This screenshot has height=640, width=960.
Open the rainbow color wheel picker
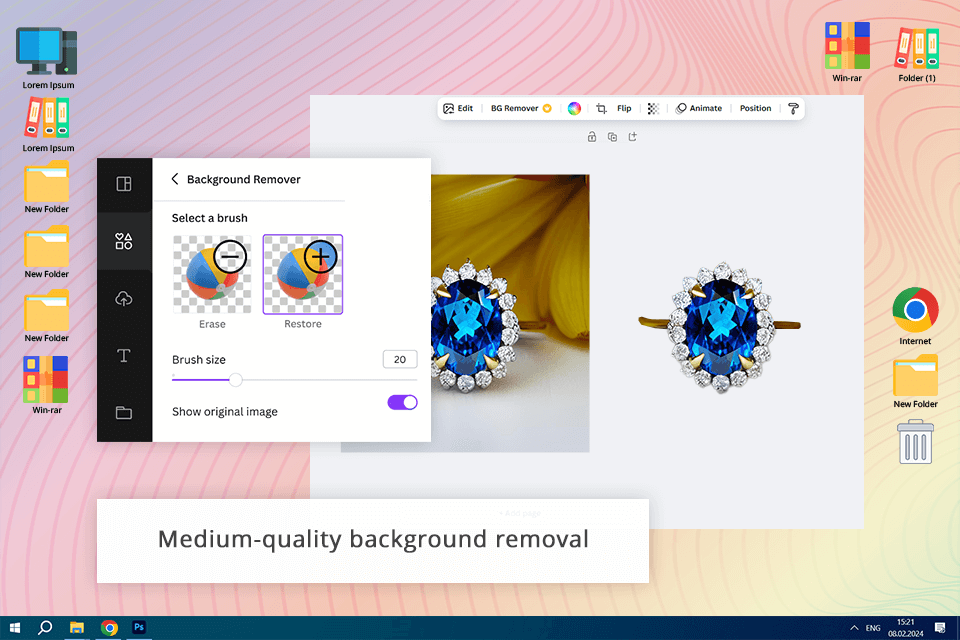coord(574,108)
